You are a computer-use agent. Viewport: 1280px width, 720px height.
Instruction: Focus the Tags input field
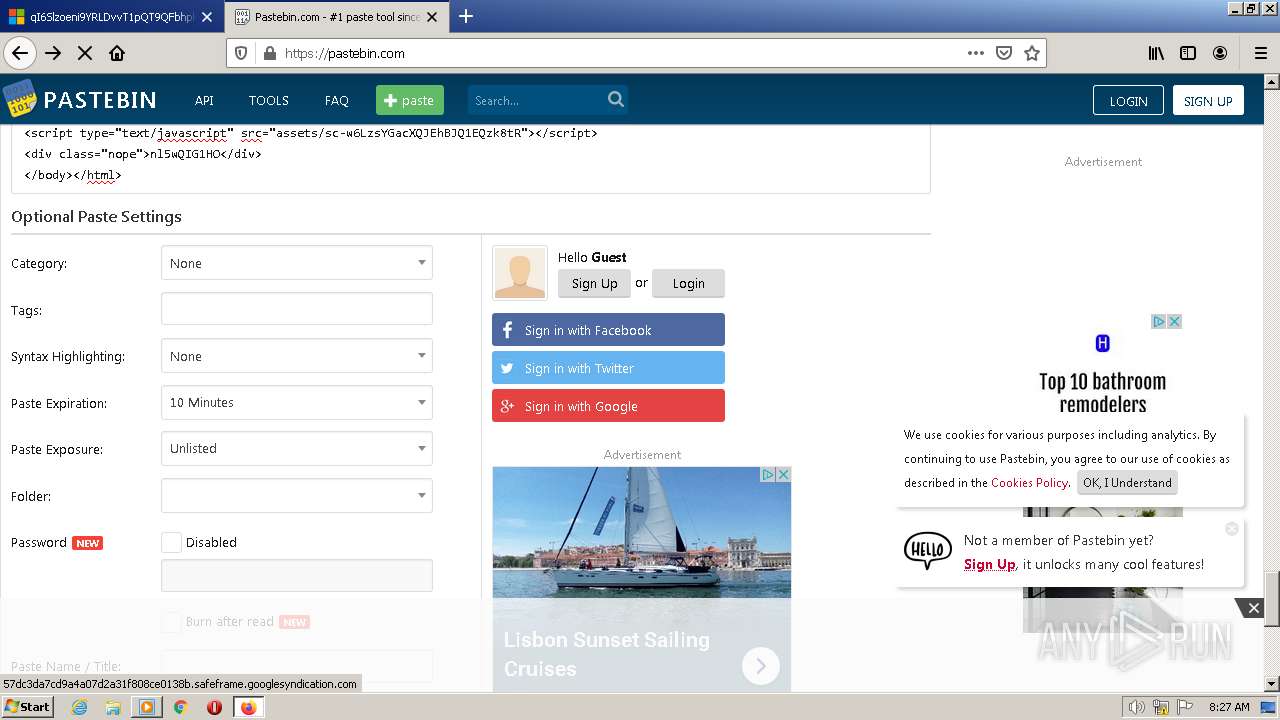click(297, 309)
